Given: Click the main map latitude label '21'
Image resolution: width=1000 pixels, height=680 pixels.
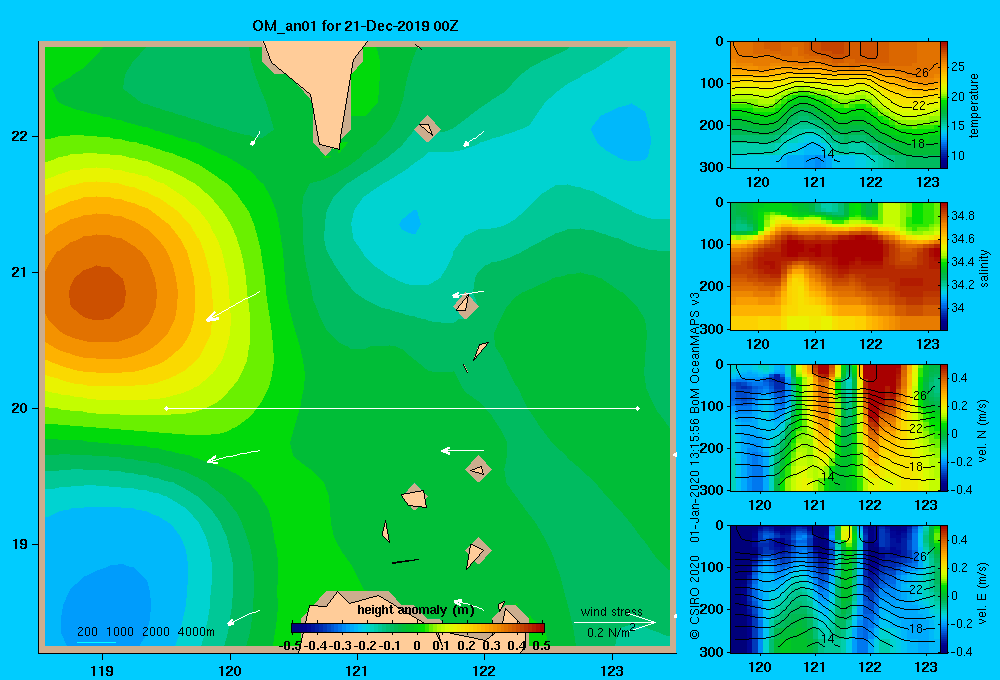Looking at the screenshot, I should (20, 272).
